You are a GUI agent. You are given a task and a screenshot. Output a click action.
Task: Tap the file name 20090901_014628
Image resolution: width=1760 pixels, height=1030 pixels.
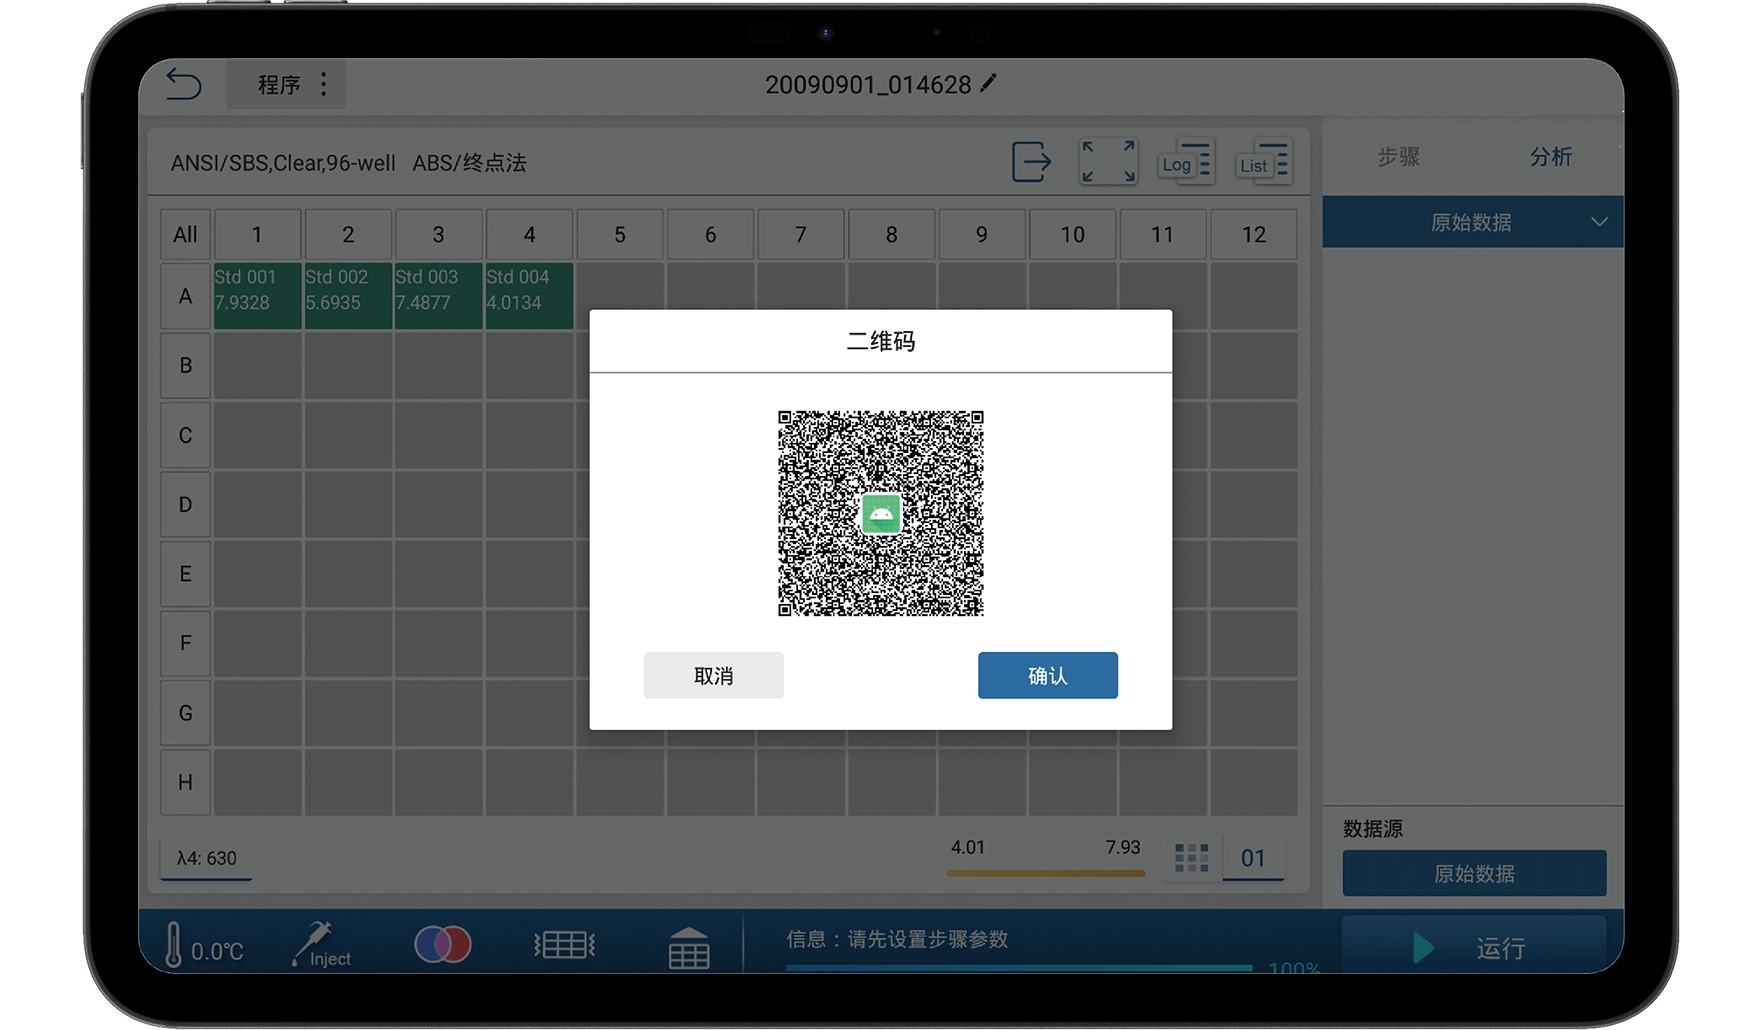pos(868,85)
